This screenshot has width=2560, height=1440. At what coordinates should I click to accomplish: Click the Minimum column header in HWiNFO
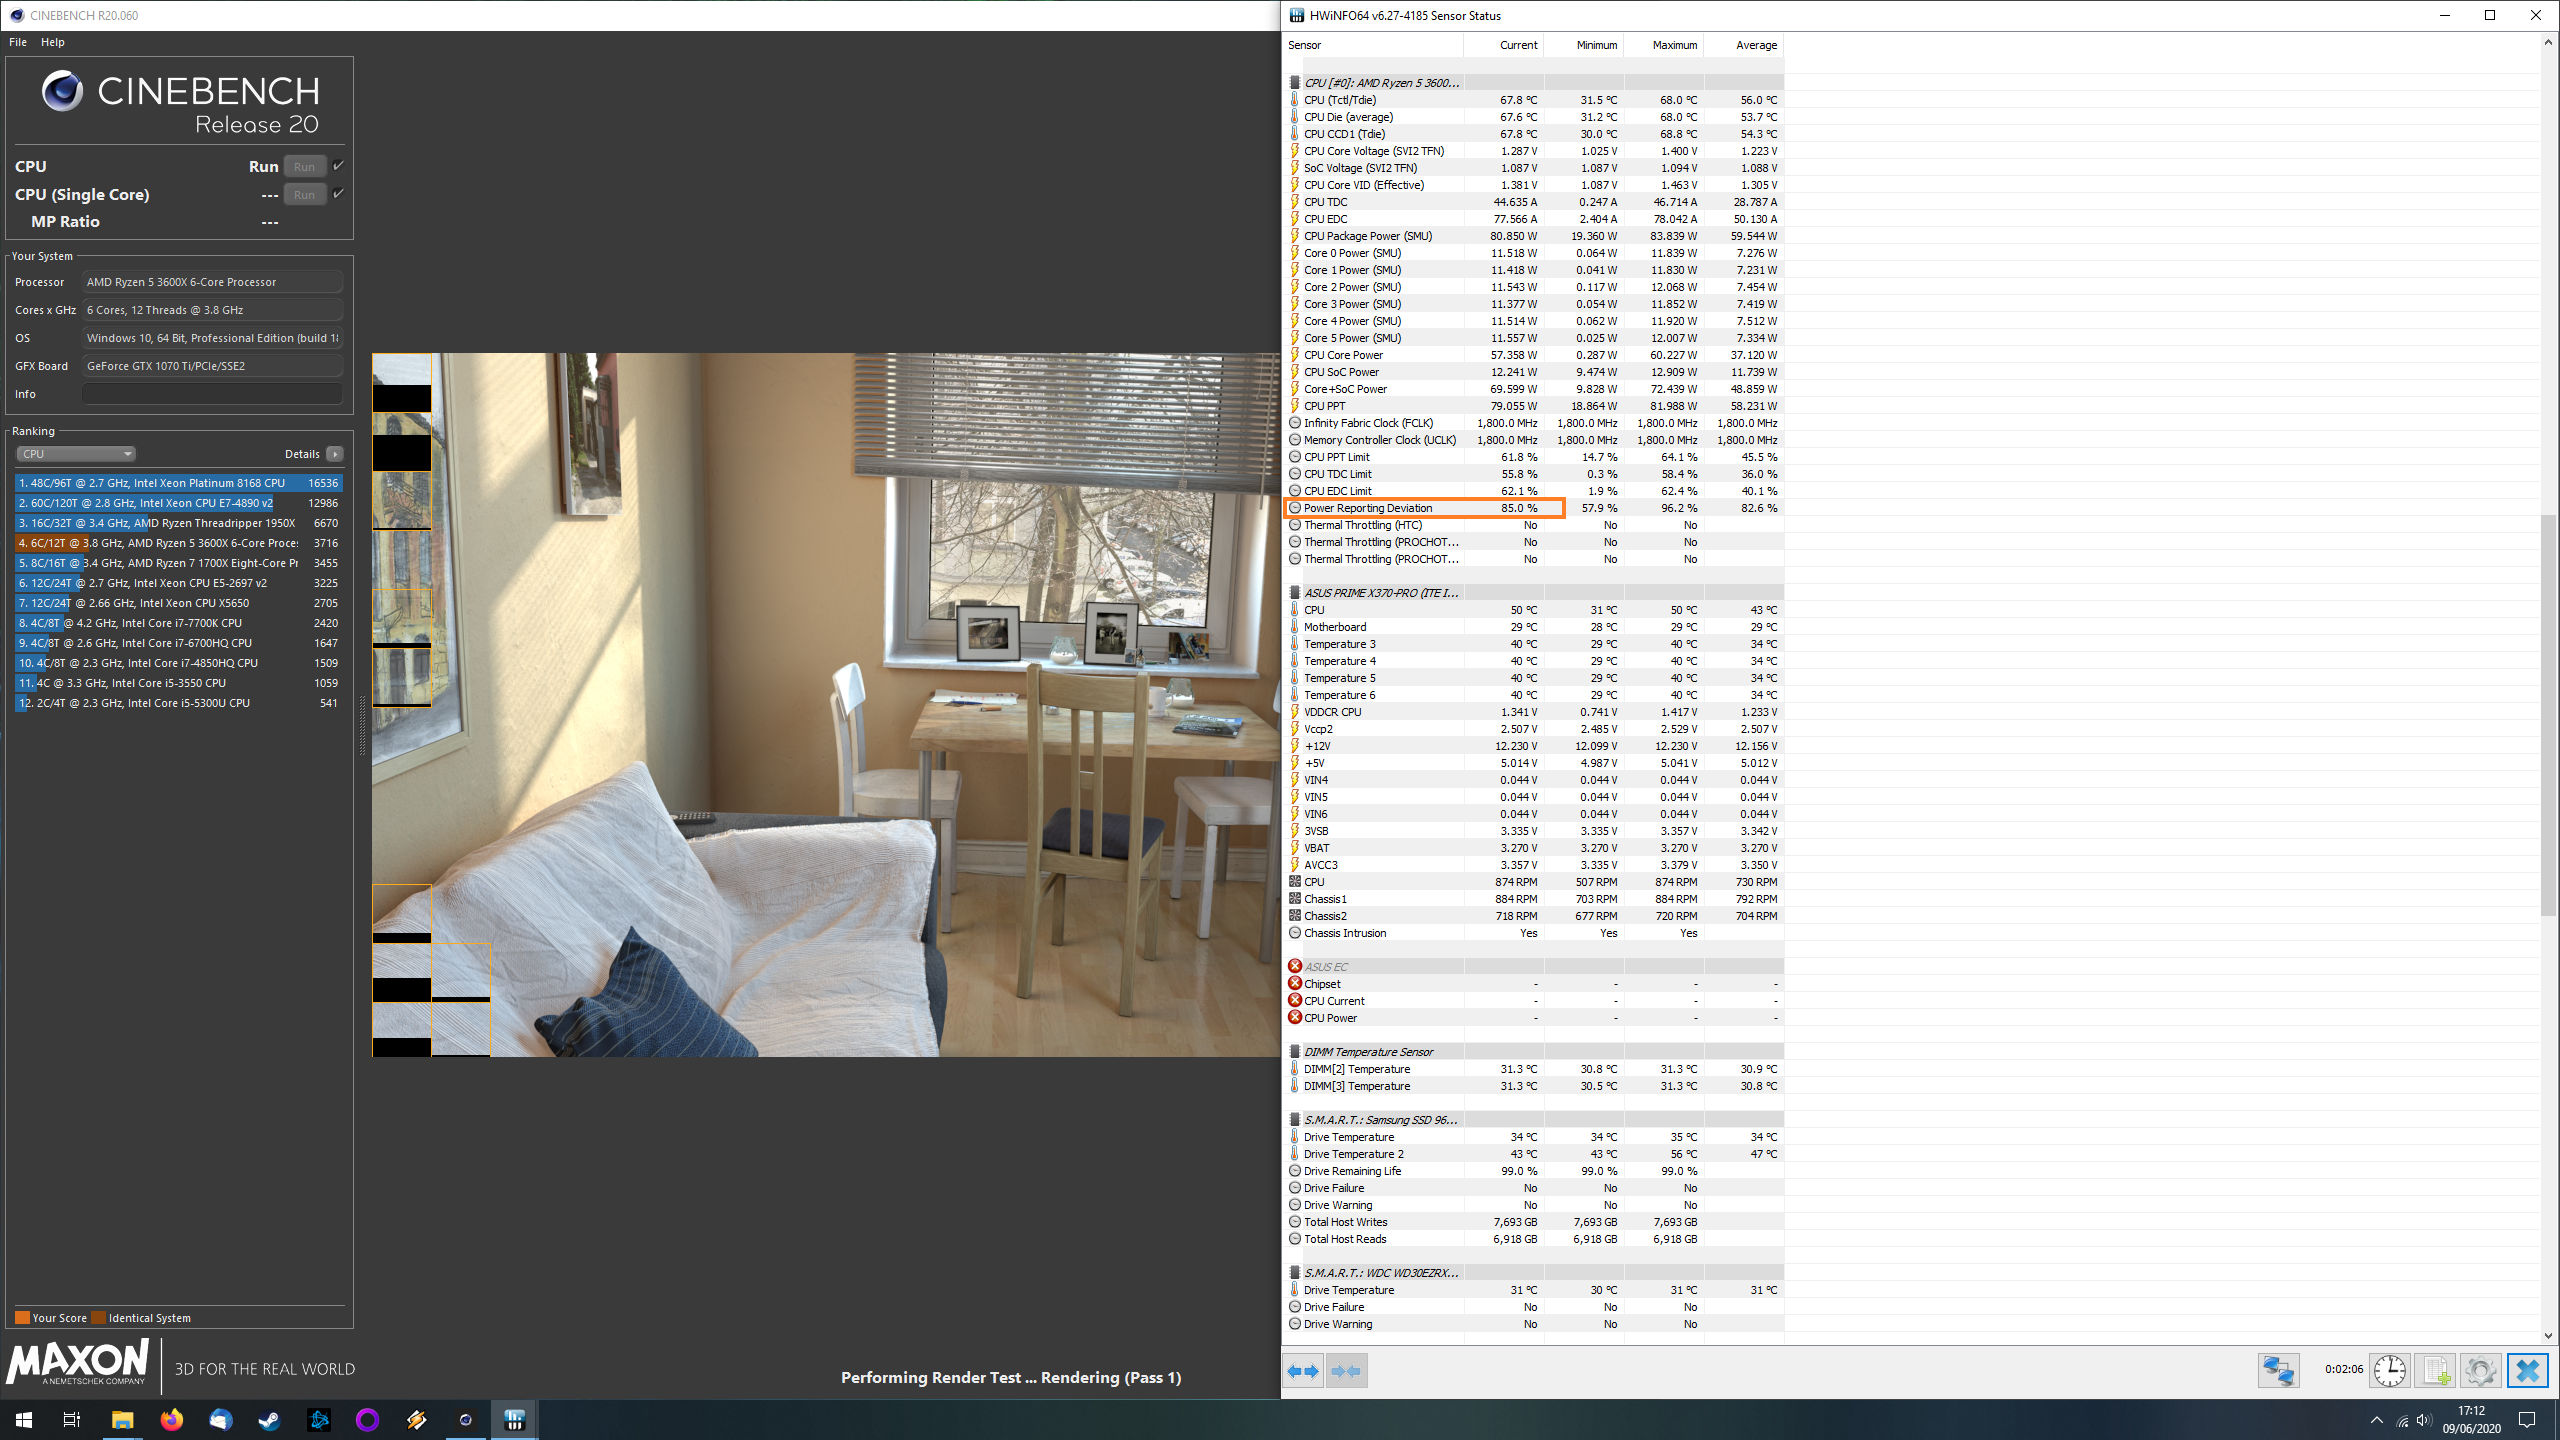(x=1583, y=45)
